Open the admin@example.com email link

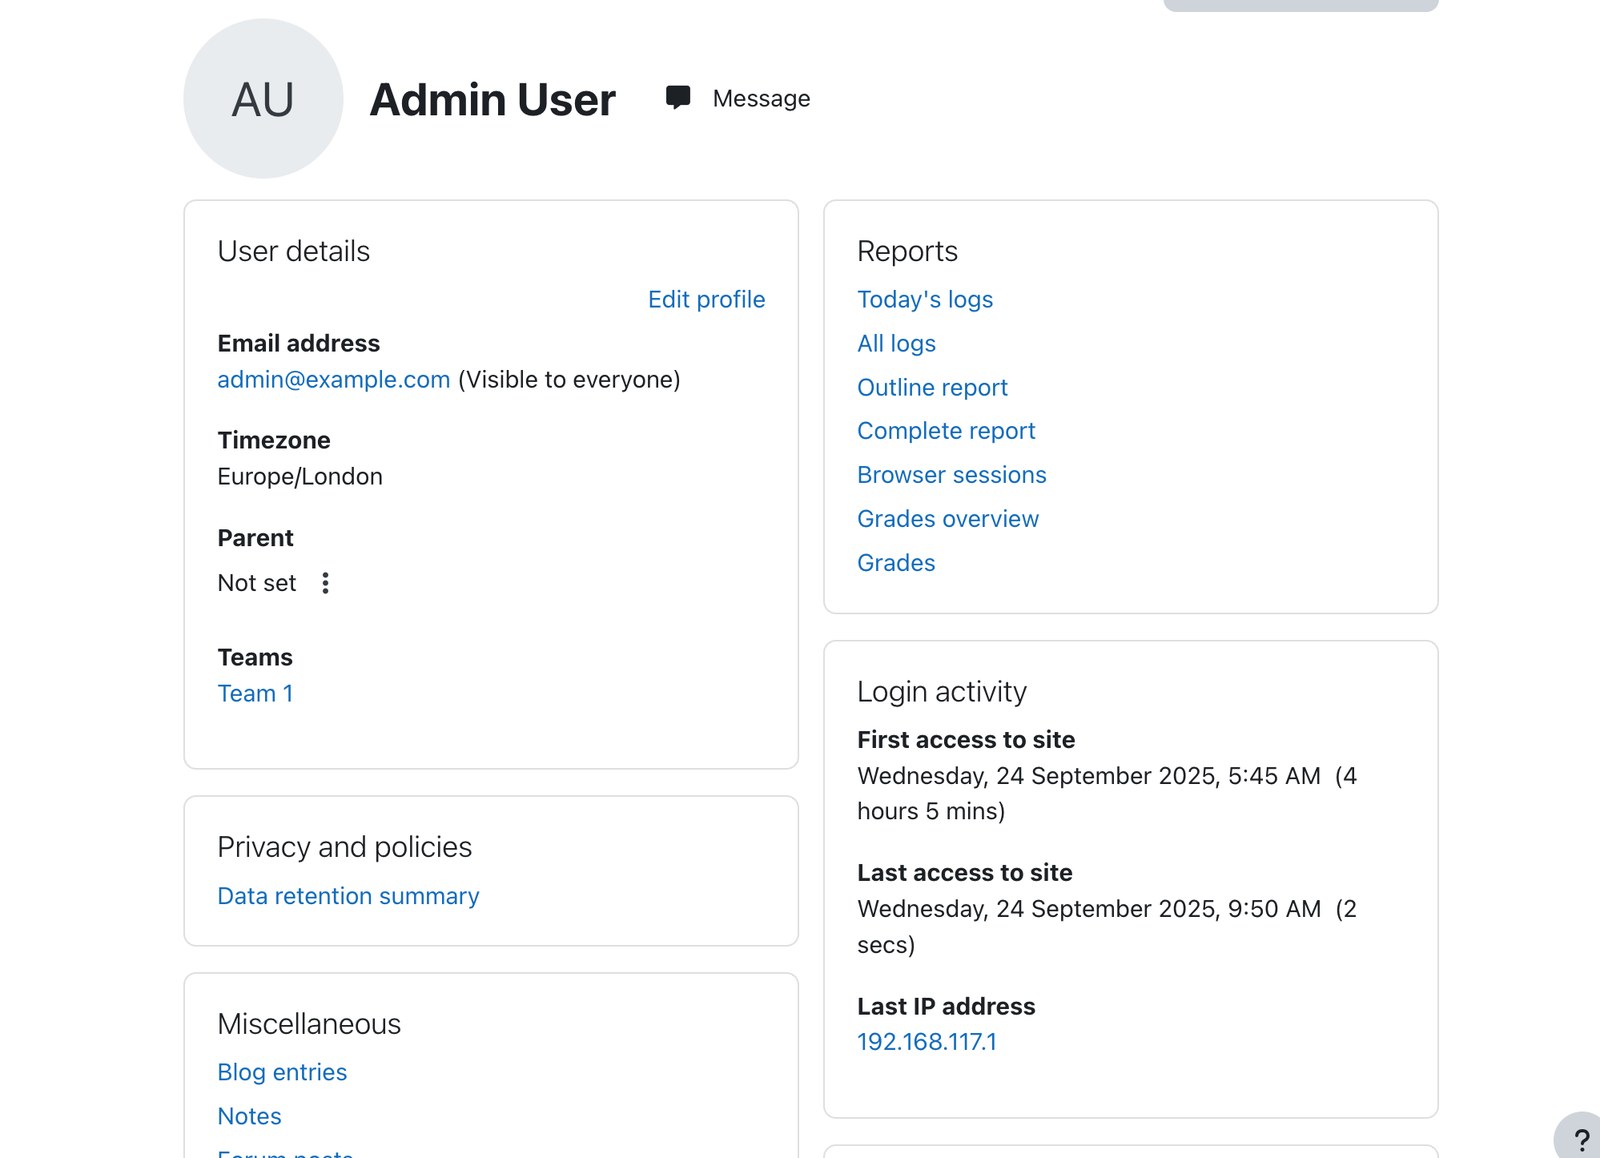coord(334,379)
